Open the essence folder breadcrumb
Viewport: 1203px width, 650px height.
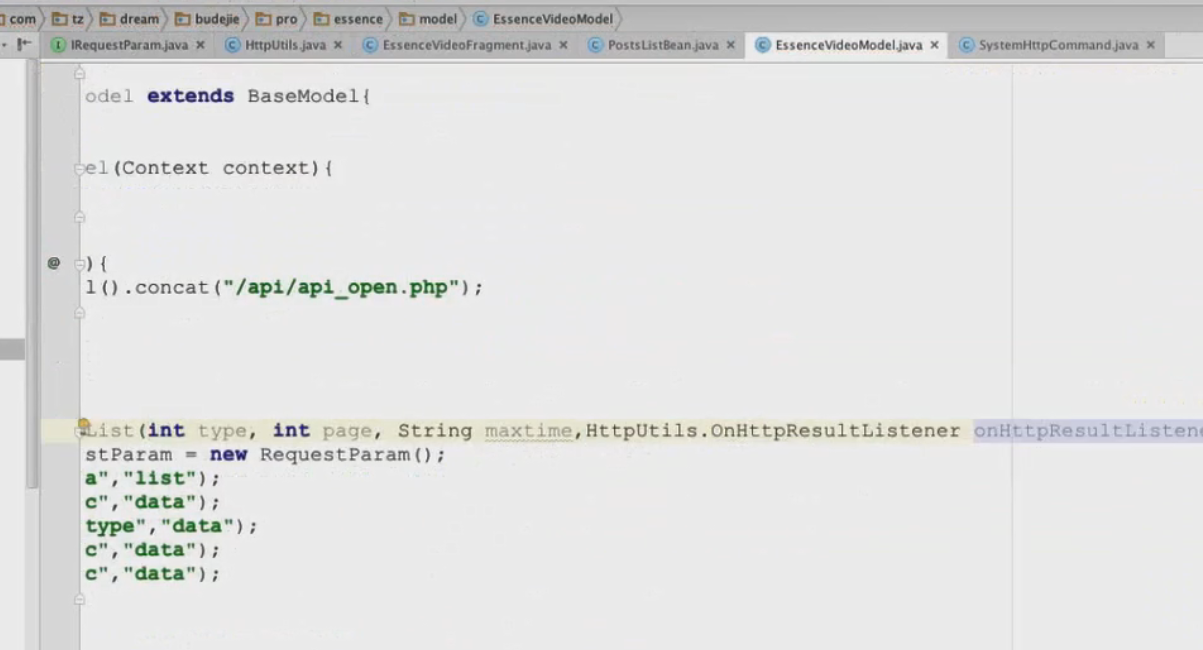coord(348,18)
